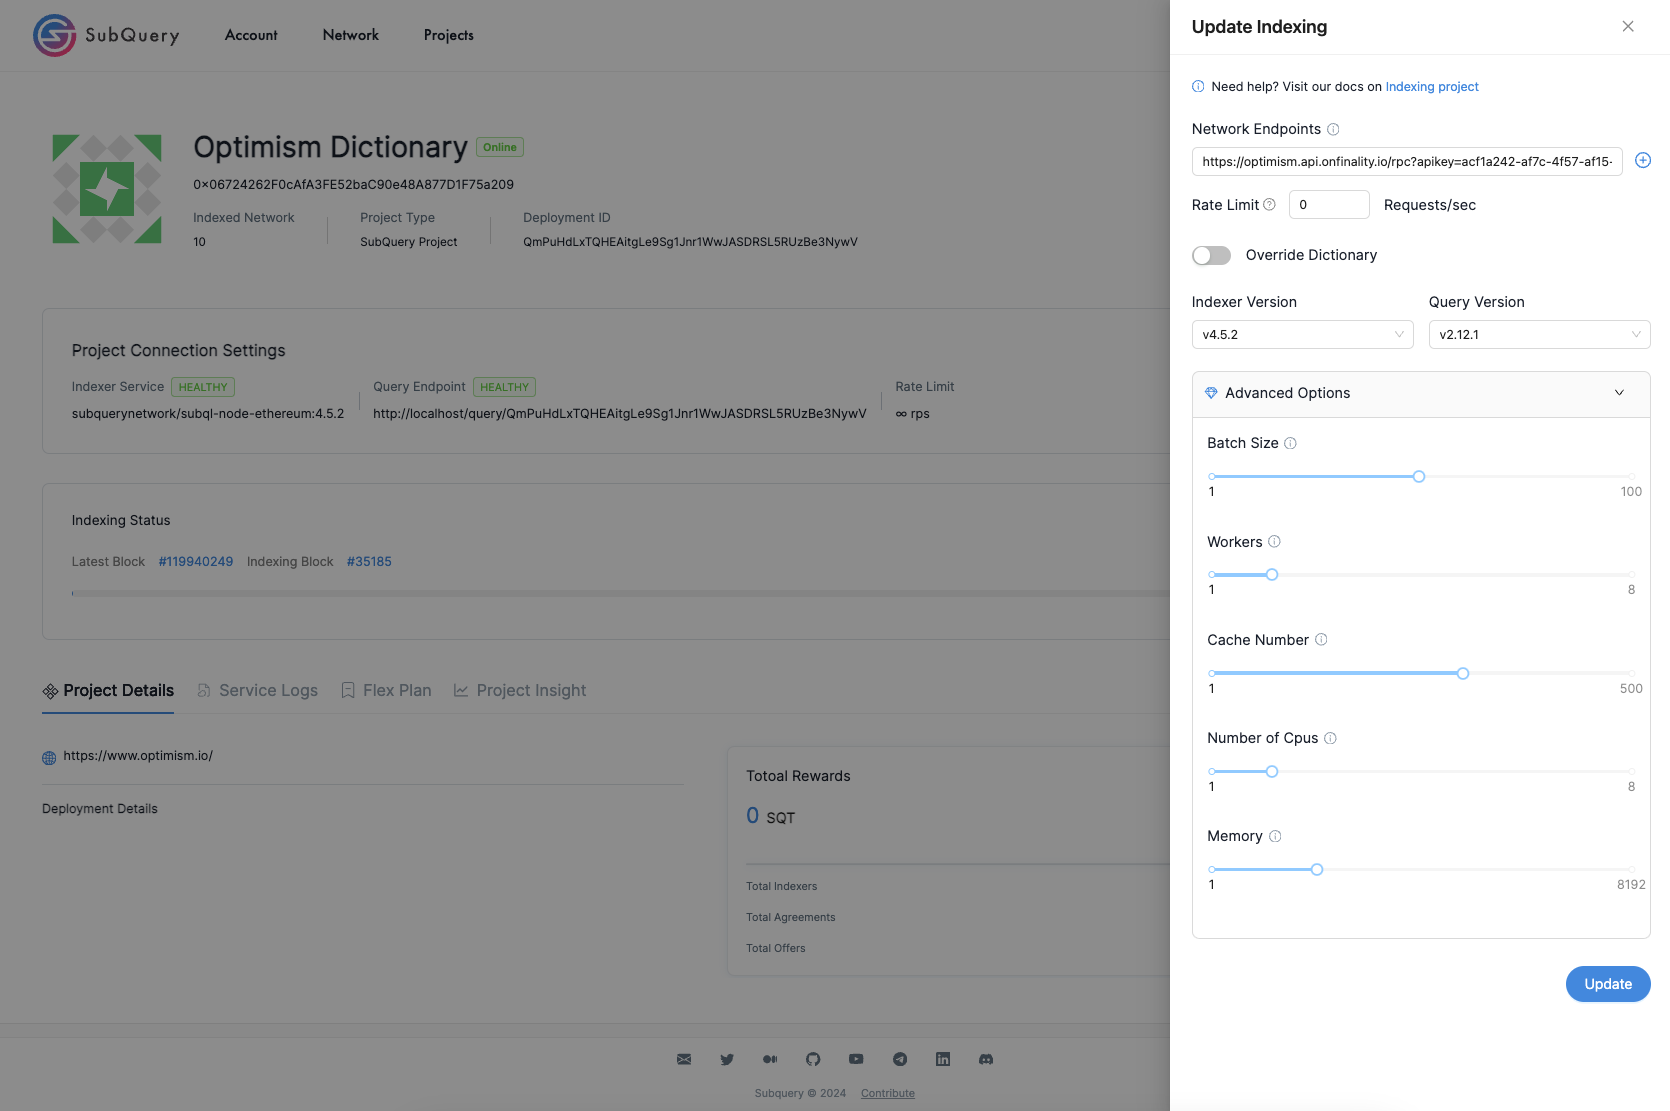Switch to the Project Details tab

[108, 690]
